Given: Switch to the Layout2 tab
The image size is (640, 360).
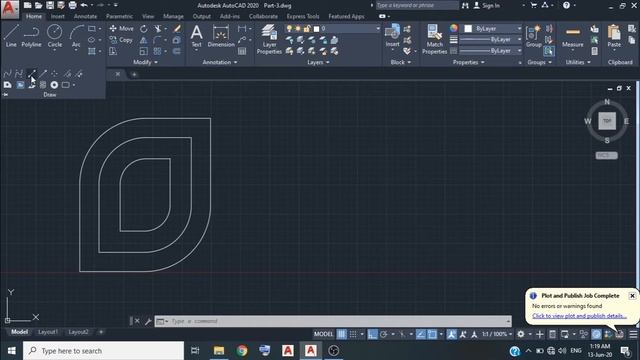Looking at the screenshot, I should tap(78, 332).
